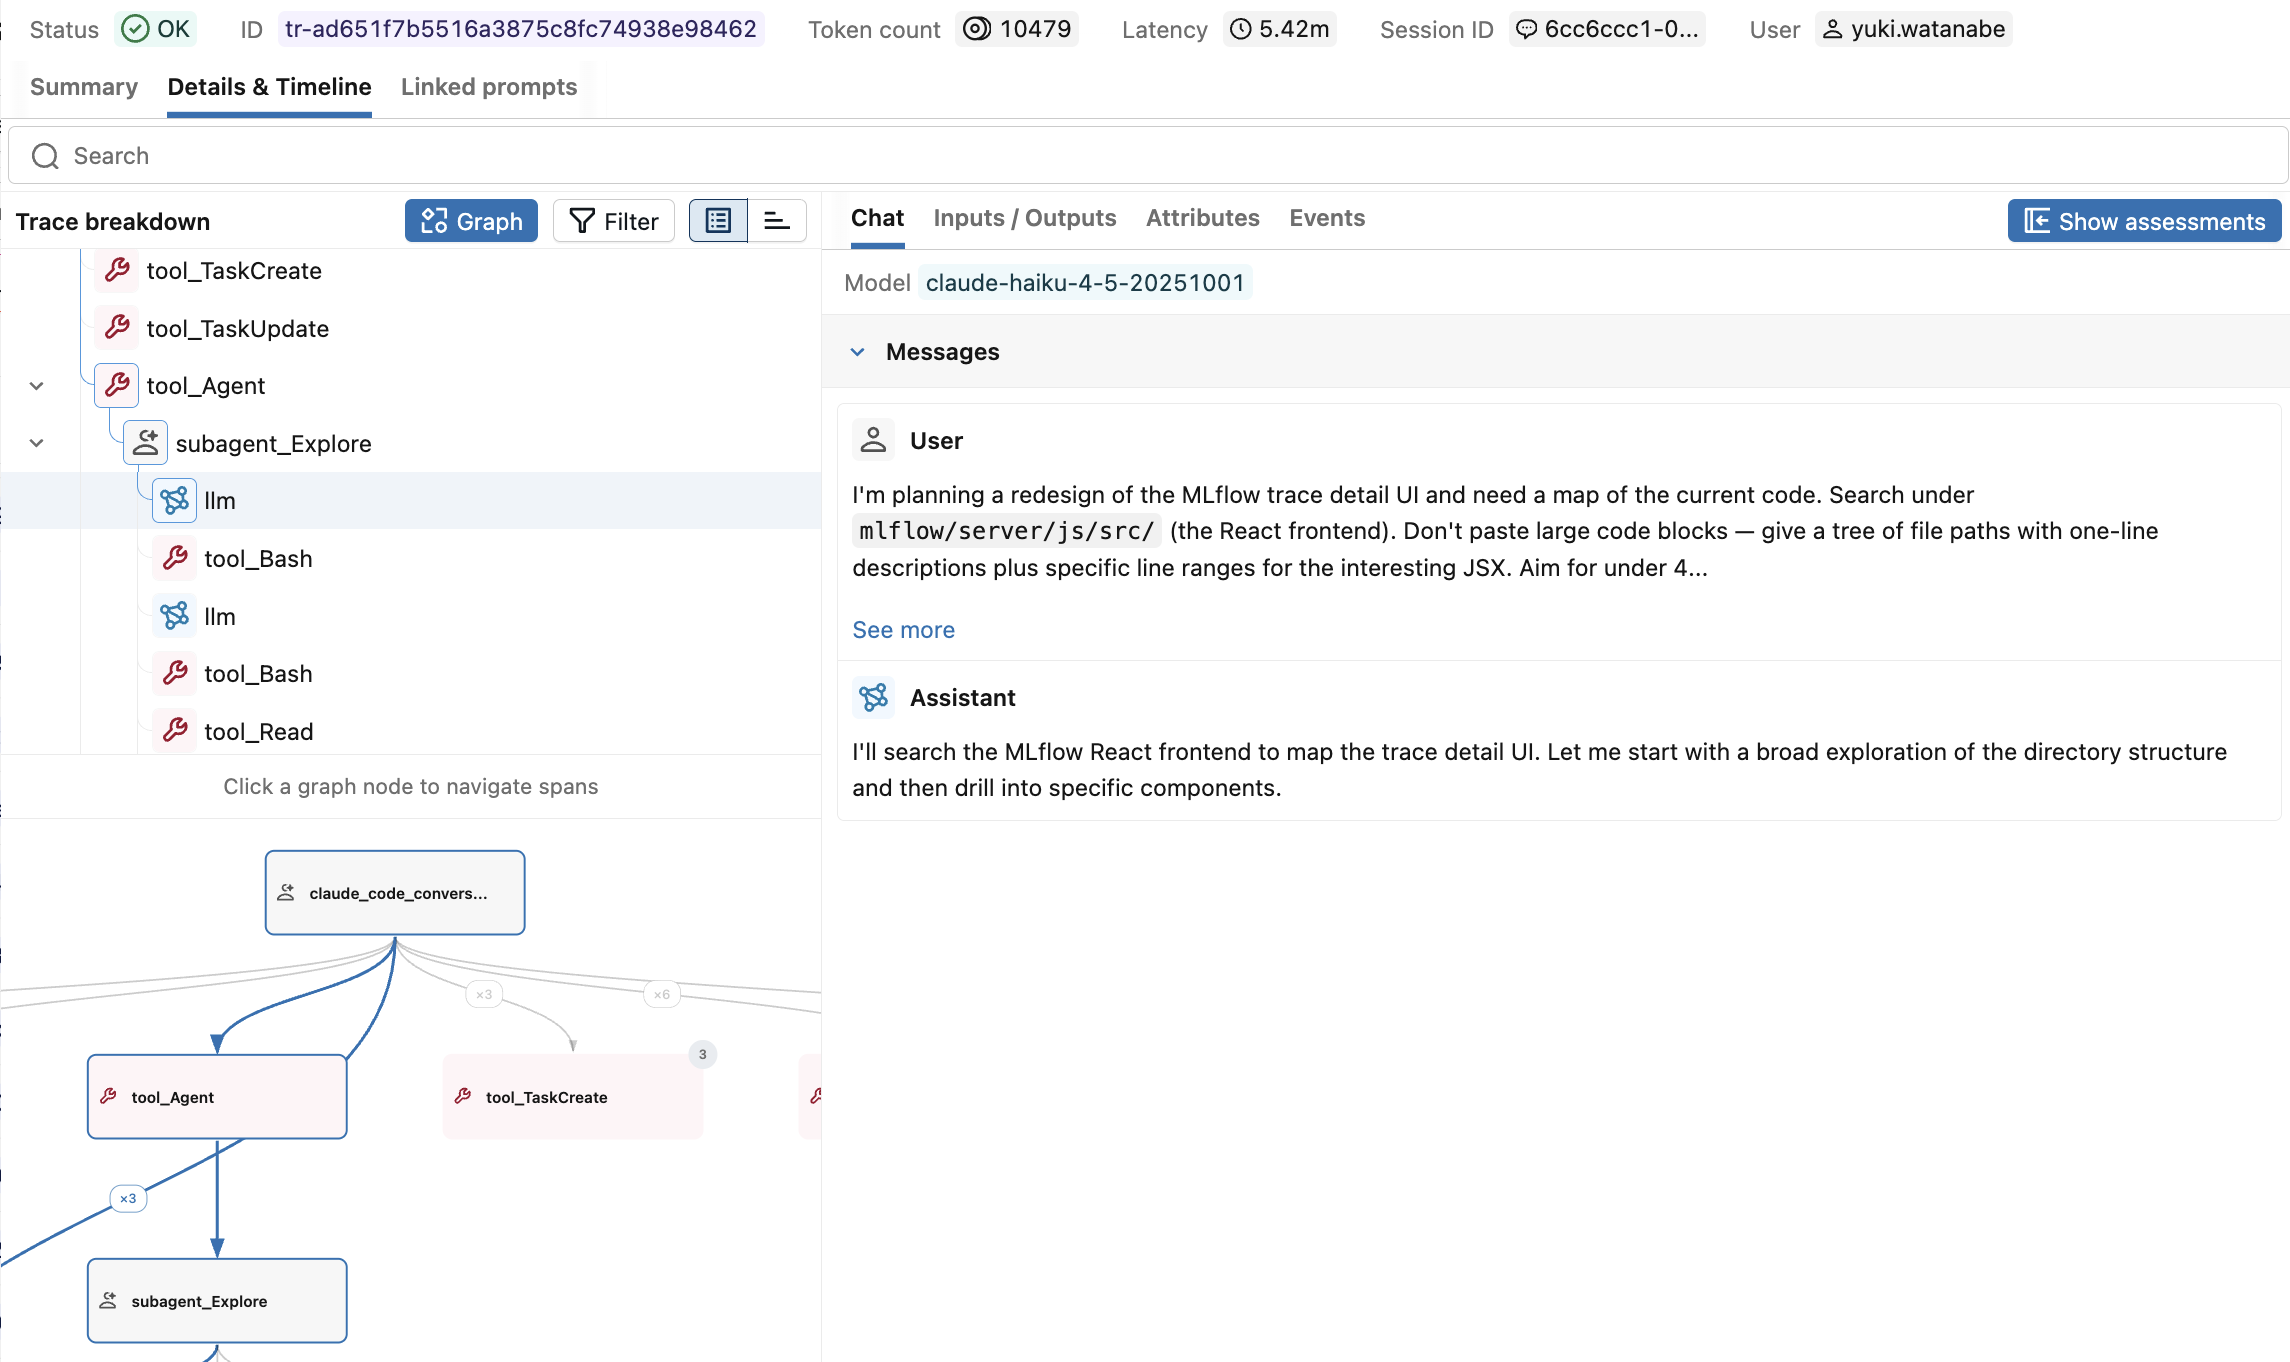Click Show assessments button
The height and width of the screenshot is (1362, 2290).
click(x=2145, y=221)
